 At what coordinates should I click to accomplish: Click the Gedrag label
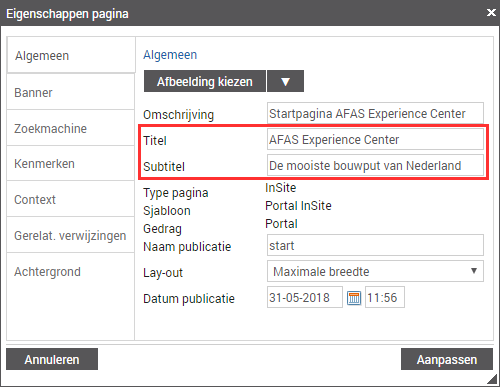162,229
